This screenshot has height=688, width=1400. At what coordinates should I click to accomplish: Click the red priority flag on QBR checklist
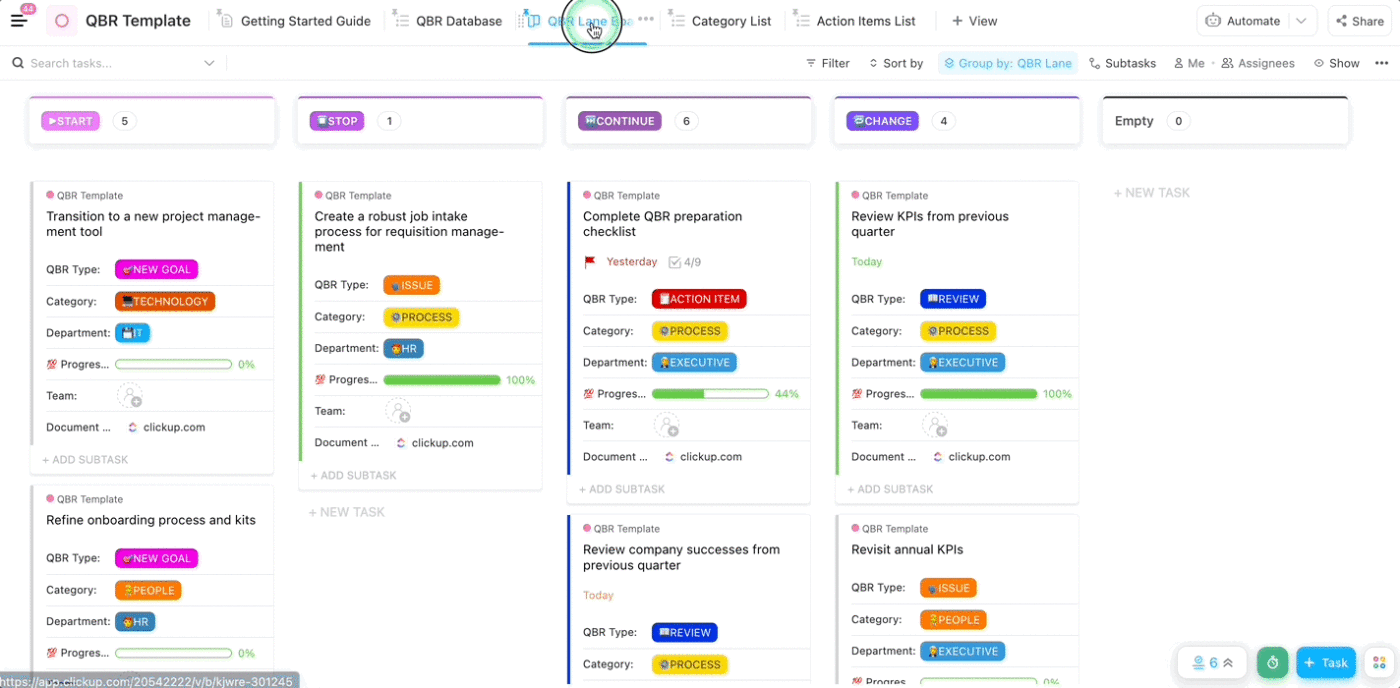click(590, 262)
